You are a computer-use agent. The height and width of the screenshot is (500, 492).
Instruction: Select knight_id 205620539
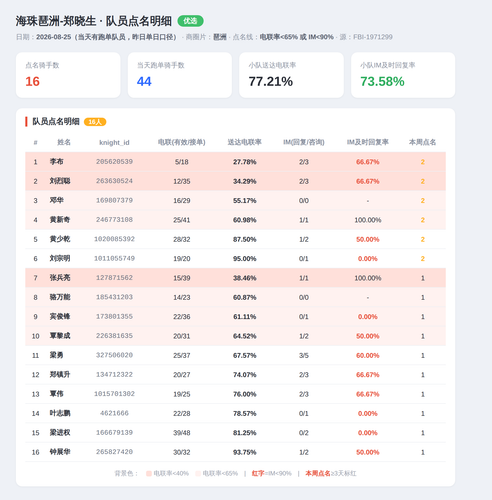click(x=114, y=162)
